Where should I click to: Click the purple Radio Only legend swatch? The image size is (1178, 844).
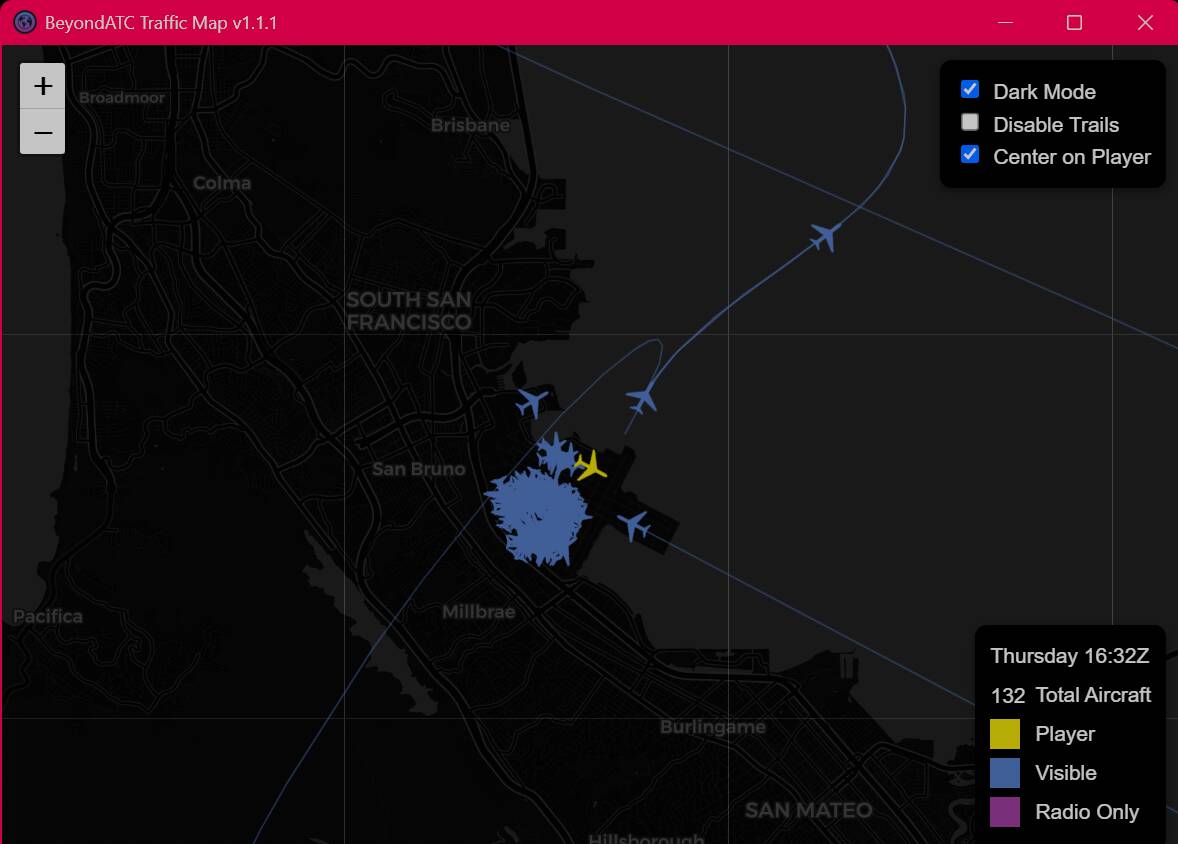pyautogui.click(x=1005, y=812)
